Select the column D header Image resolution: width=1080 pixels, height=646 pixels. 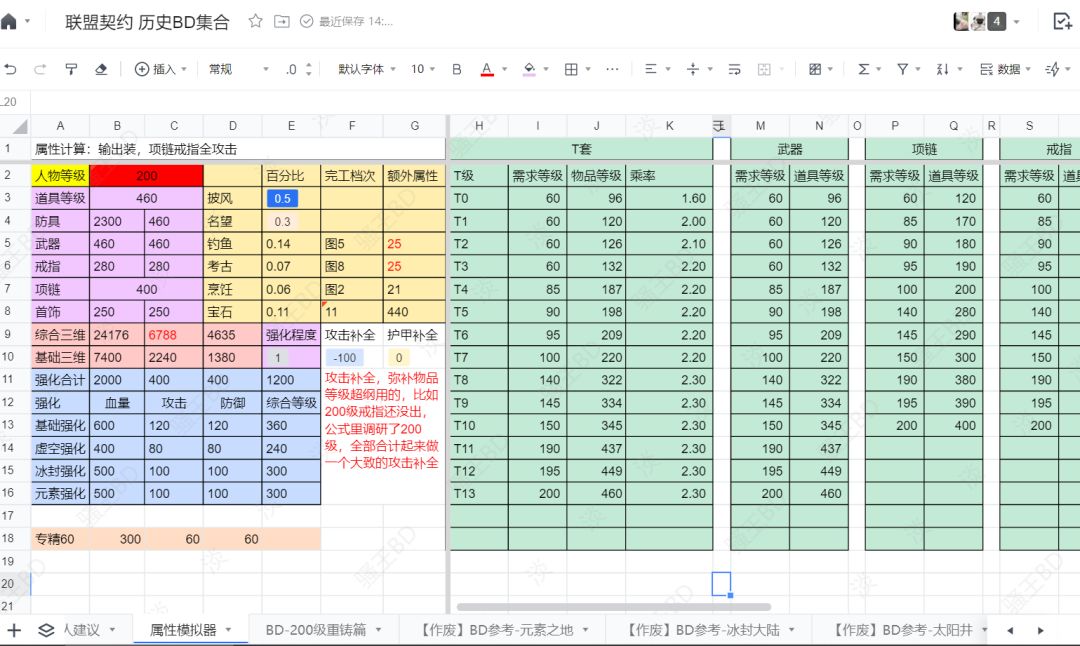pos(233,125)
